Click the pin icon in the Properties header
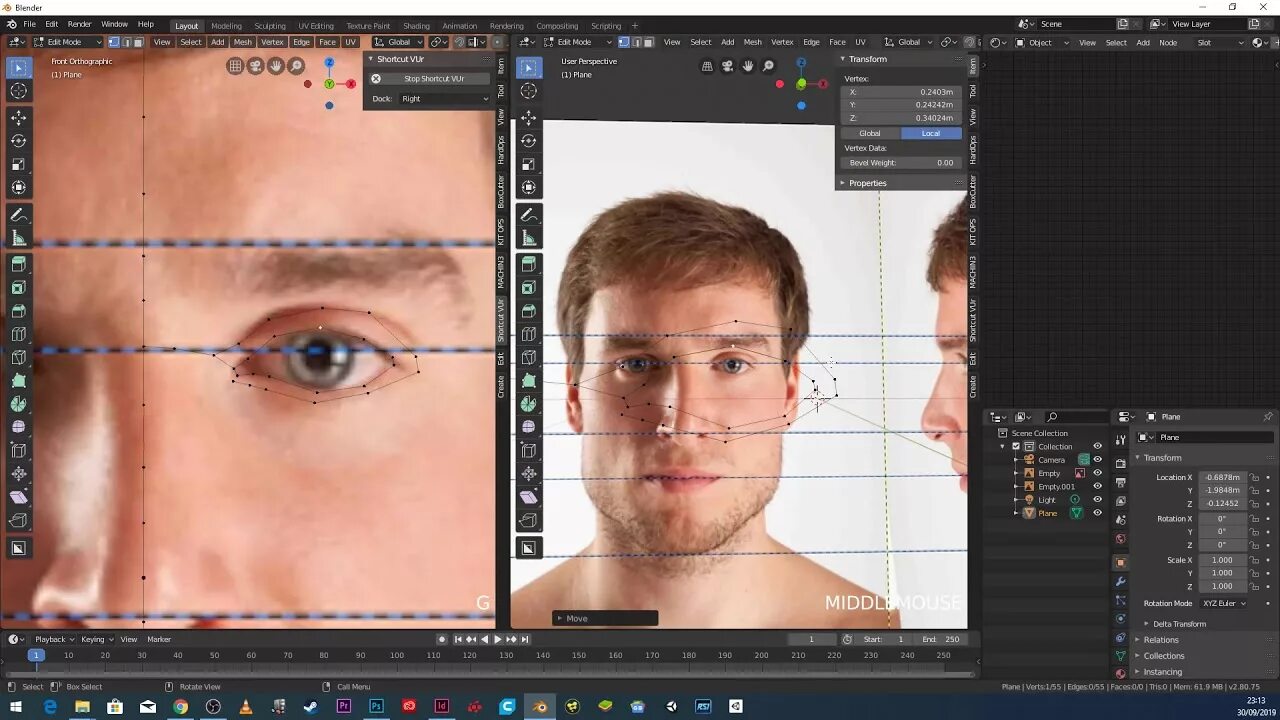The height and width of the screenshot is (720, 1280). pos(1268,417)
